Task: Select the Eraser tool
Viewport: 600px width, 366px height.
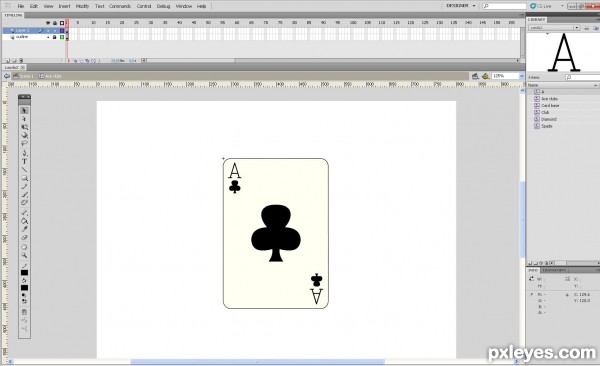Action: (x=24, y=237)
